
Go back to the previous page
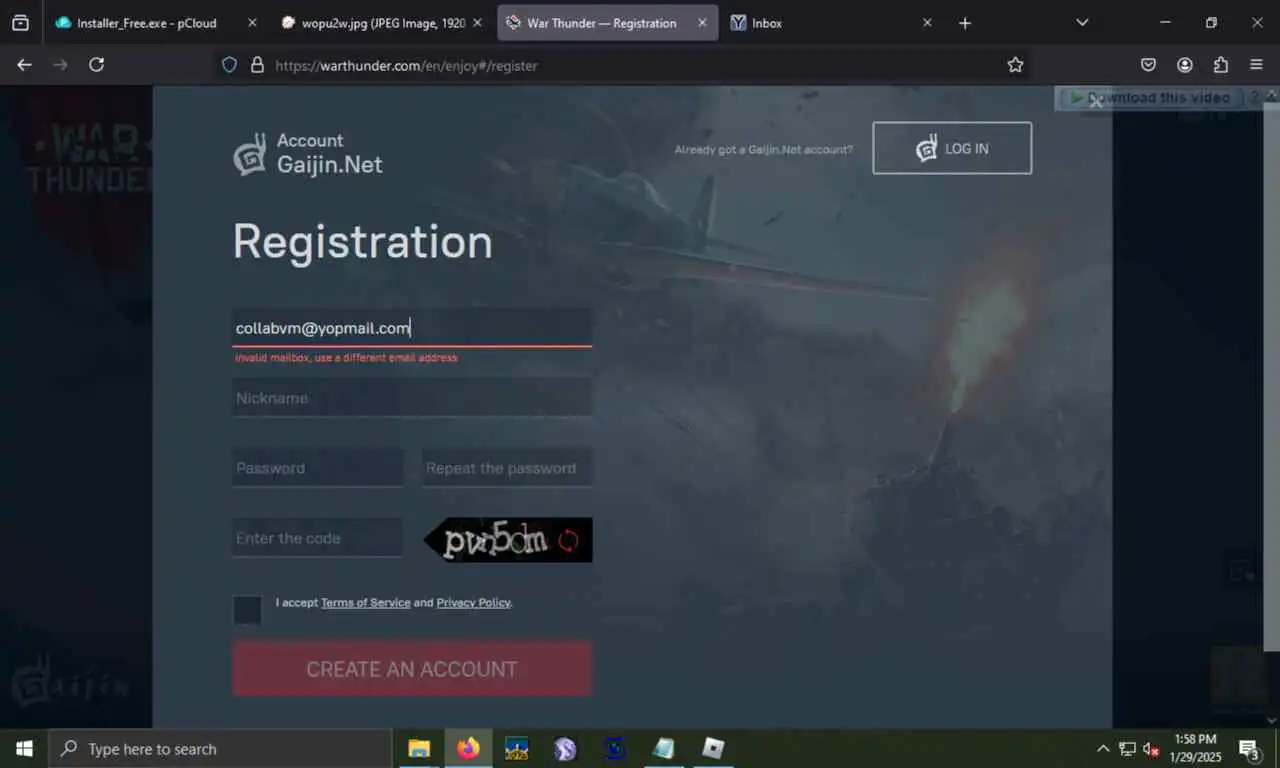point(24,65)
